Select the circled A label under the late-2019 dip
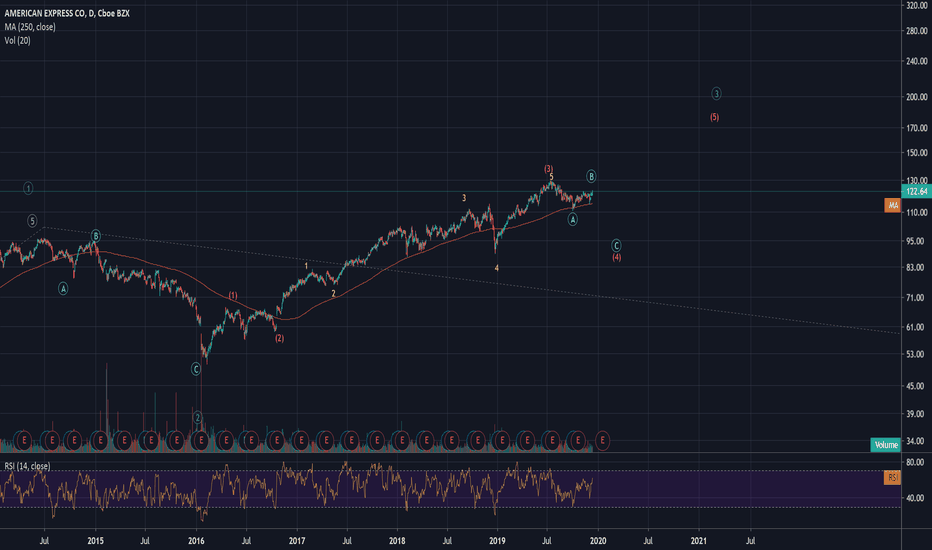Image resolution: width=932 pixels, height=550 pixels. pyautogui.click(x=572, y=219)
